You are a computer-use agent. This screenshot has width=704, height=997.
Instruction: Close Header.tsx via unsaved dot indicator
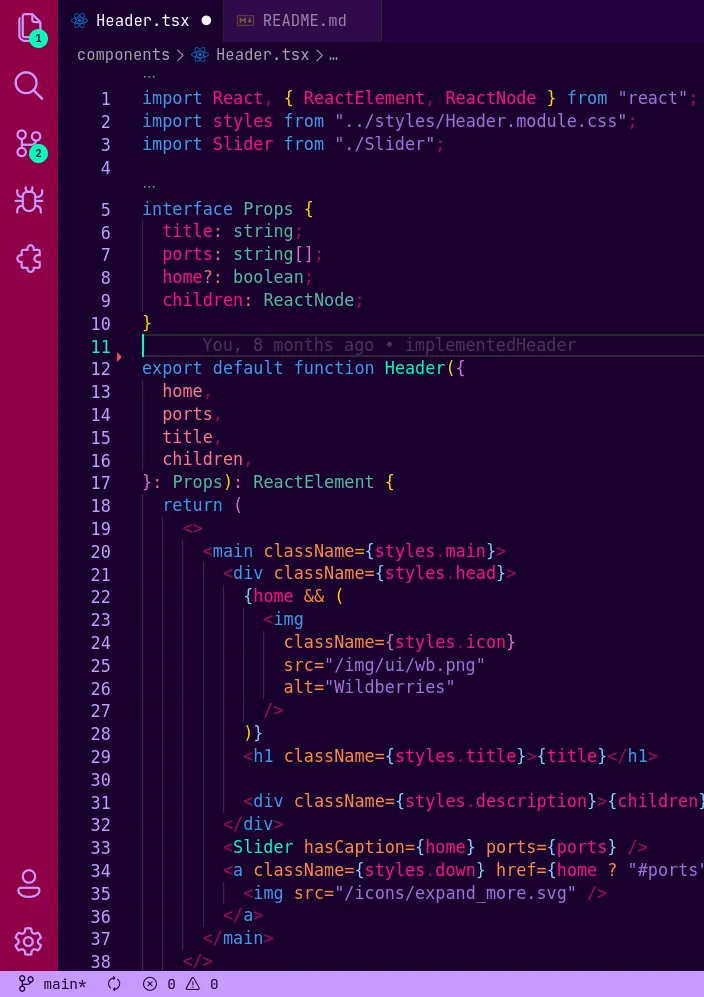206,20
